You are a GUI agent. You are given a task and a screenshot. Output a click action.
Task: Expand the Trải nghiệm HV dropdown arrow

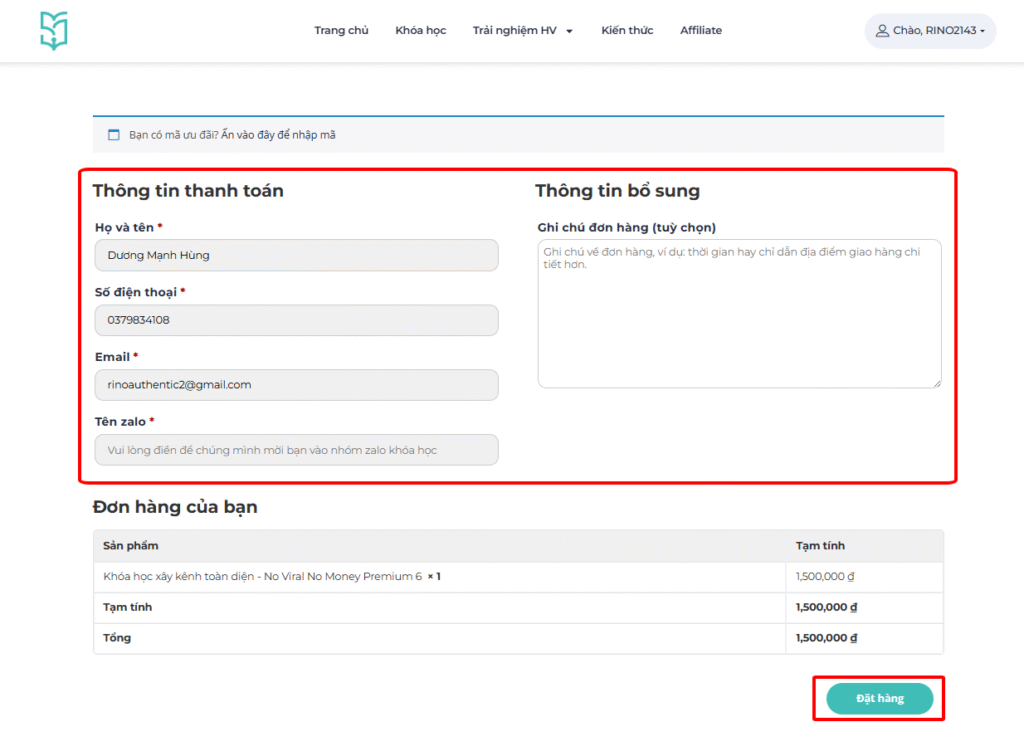569,31
